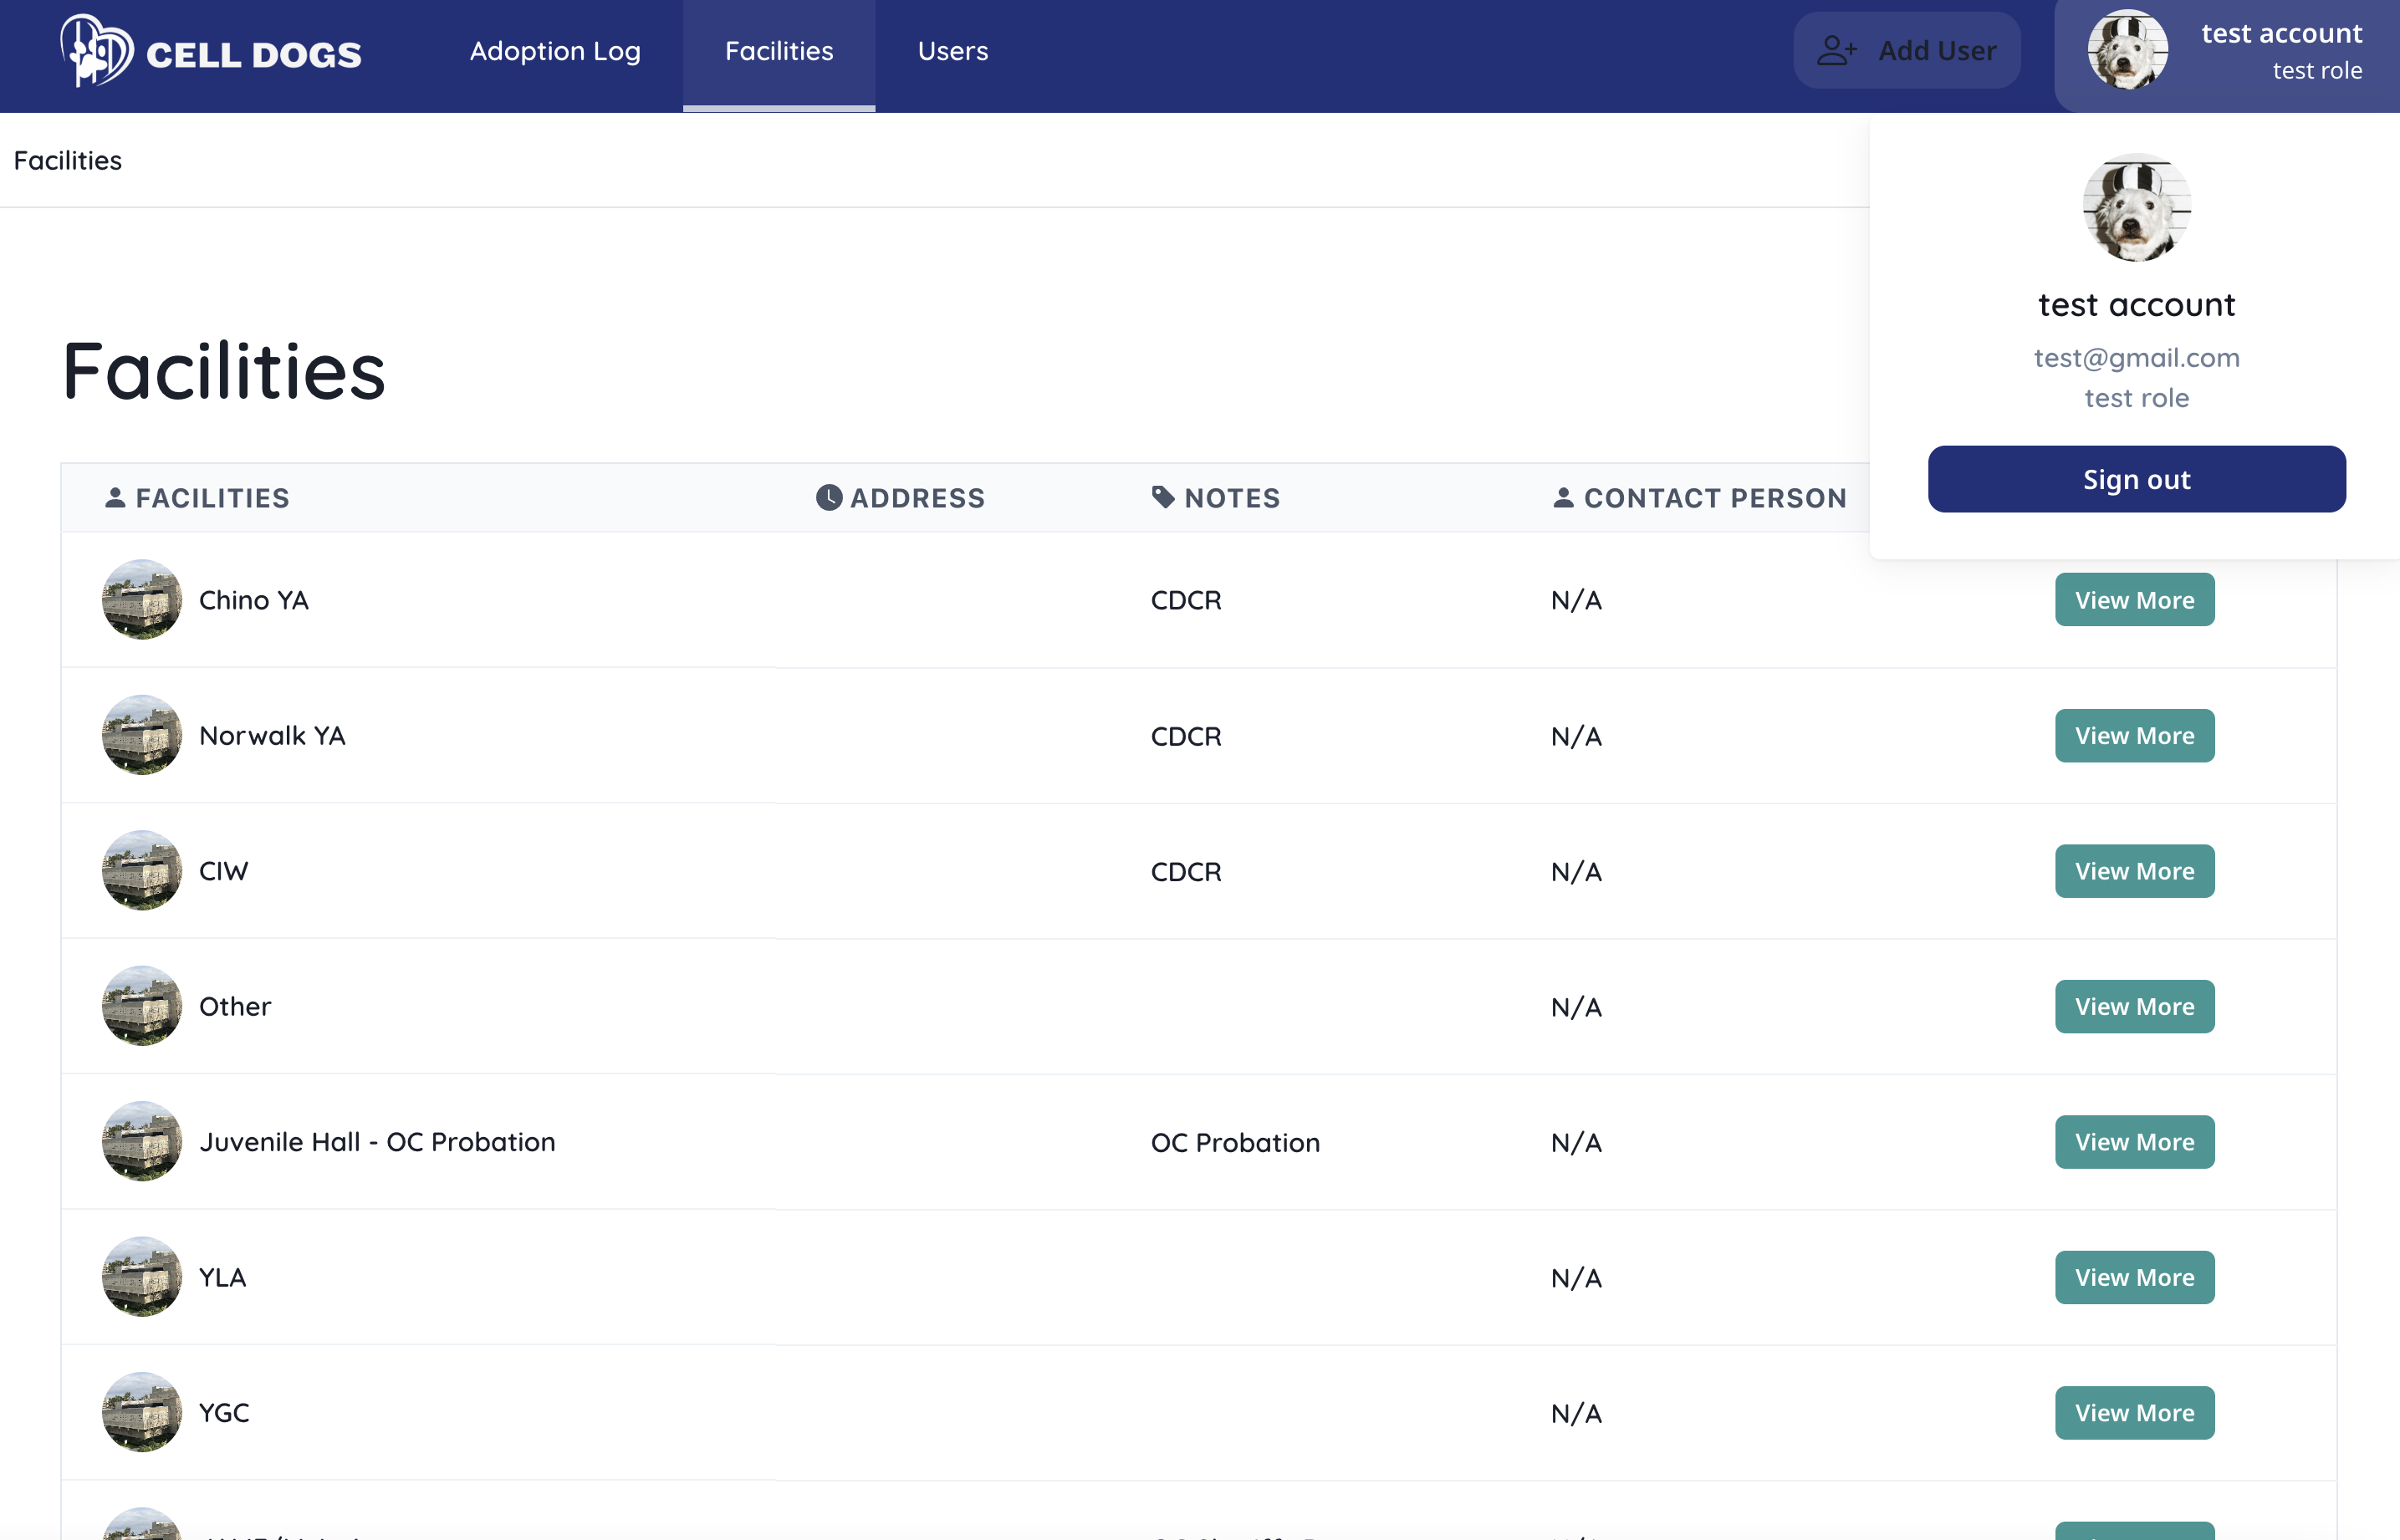Click the large dog avatar in profile popup
The width and height of the screenshot is (2400, 1540).
pos(2136,208)
